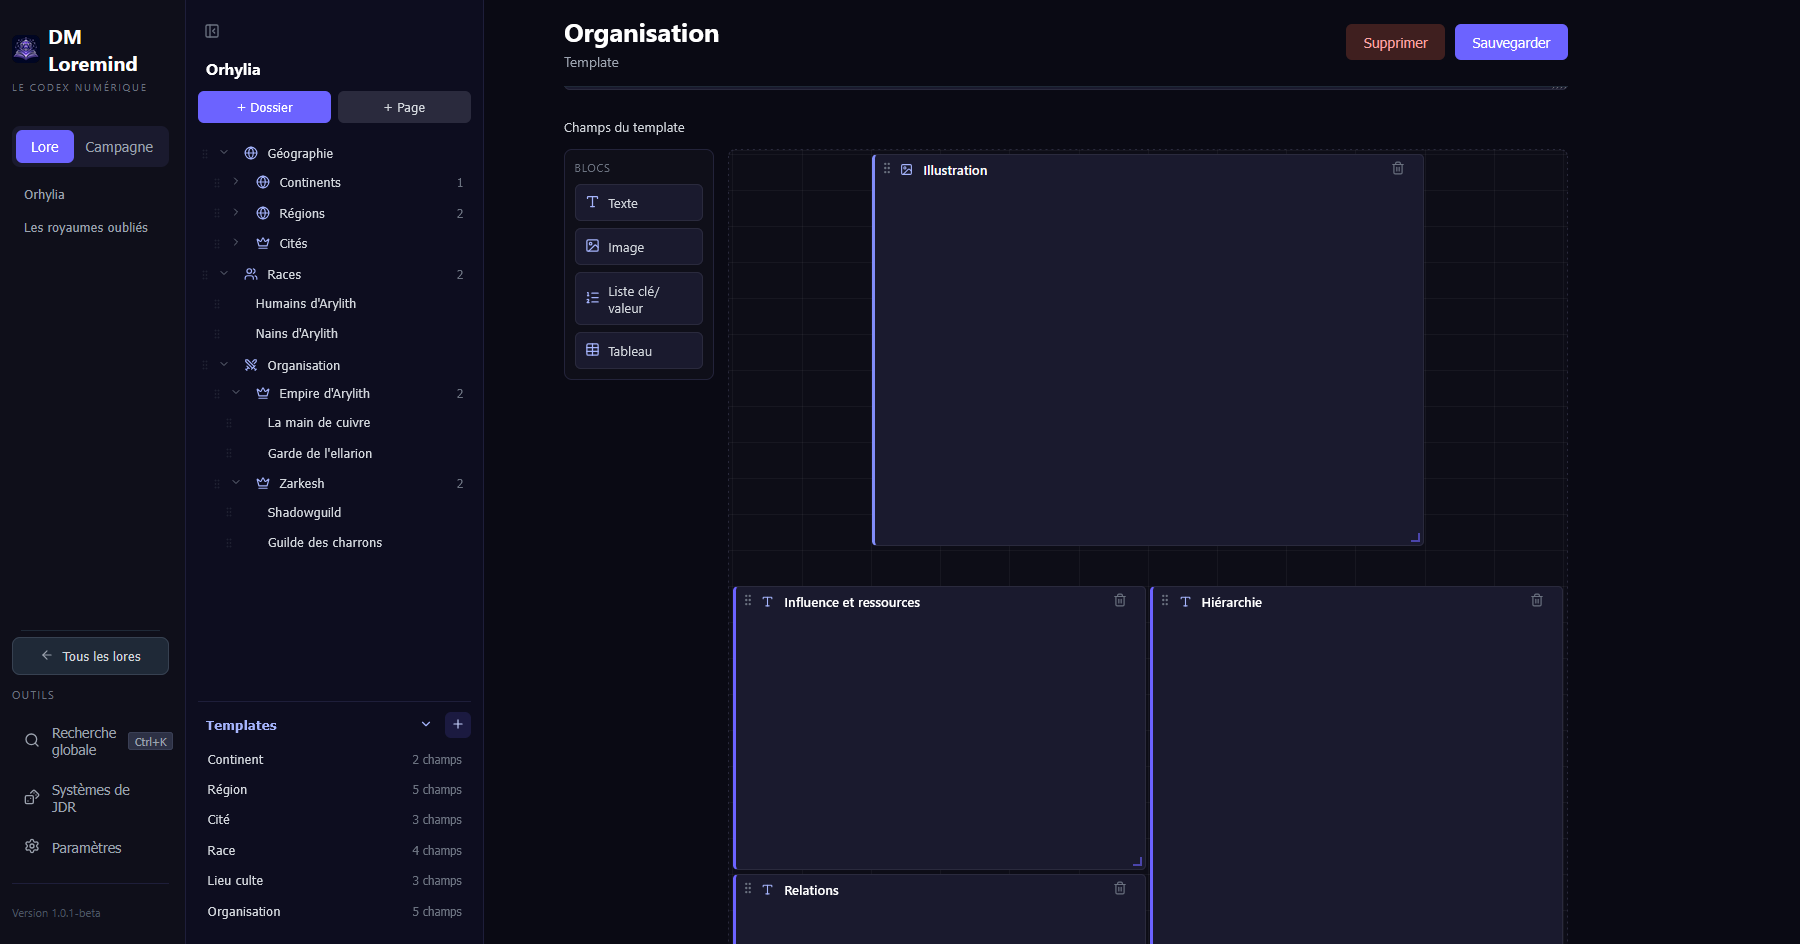The width and height of the screenshot is (1800, 944).
Task: Collapse the sidebar panel icon
Action: [212, 31]
